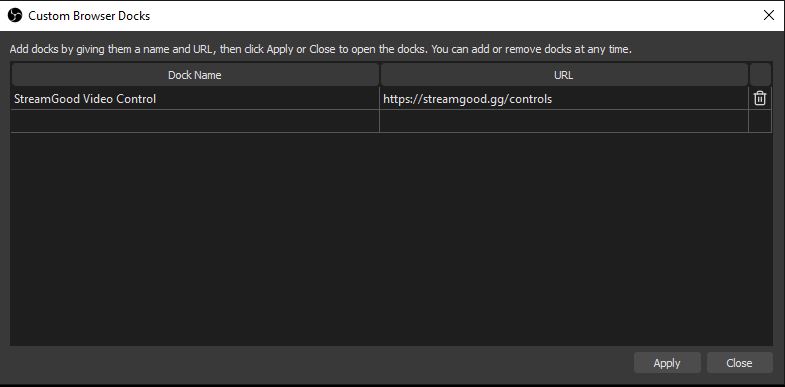785x387 pixels.
Task: Edit the https://streamgood.gg/controls URL cell
Action: [564, 99]
